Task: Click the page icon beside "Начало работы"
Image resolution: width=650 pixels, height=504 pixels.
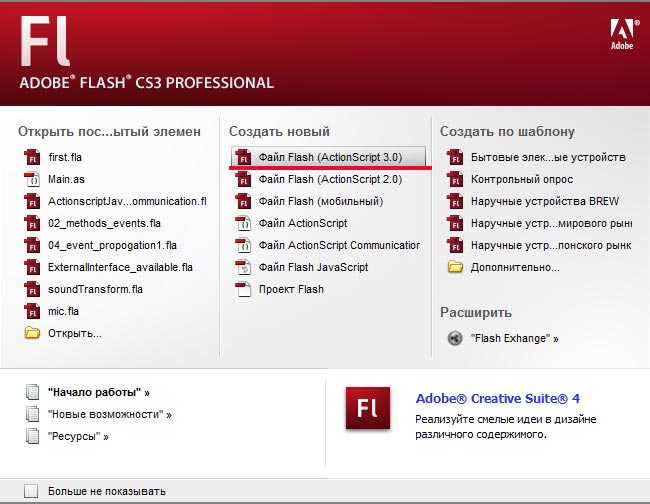Action: (x=32, y=392)
